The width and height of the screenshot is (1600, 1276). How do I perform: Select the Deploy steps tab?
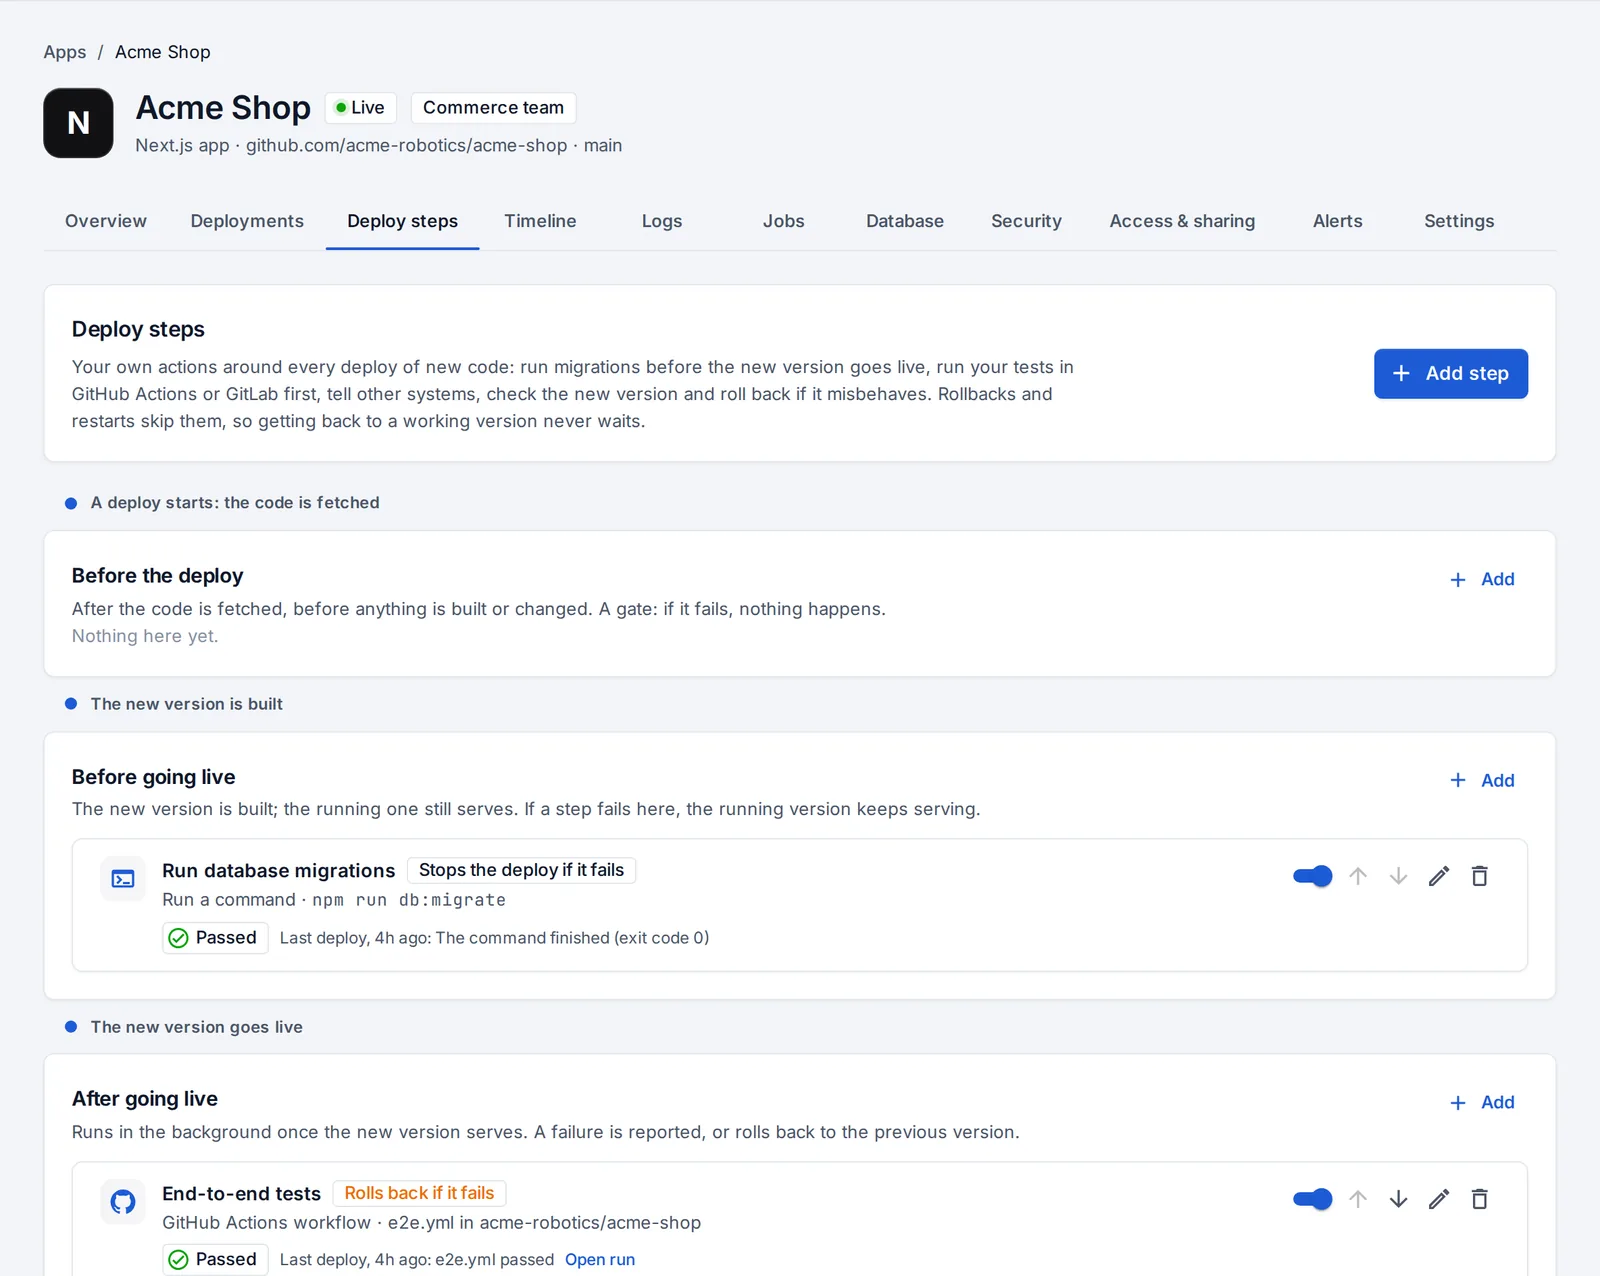tap(402, 221)
